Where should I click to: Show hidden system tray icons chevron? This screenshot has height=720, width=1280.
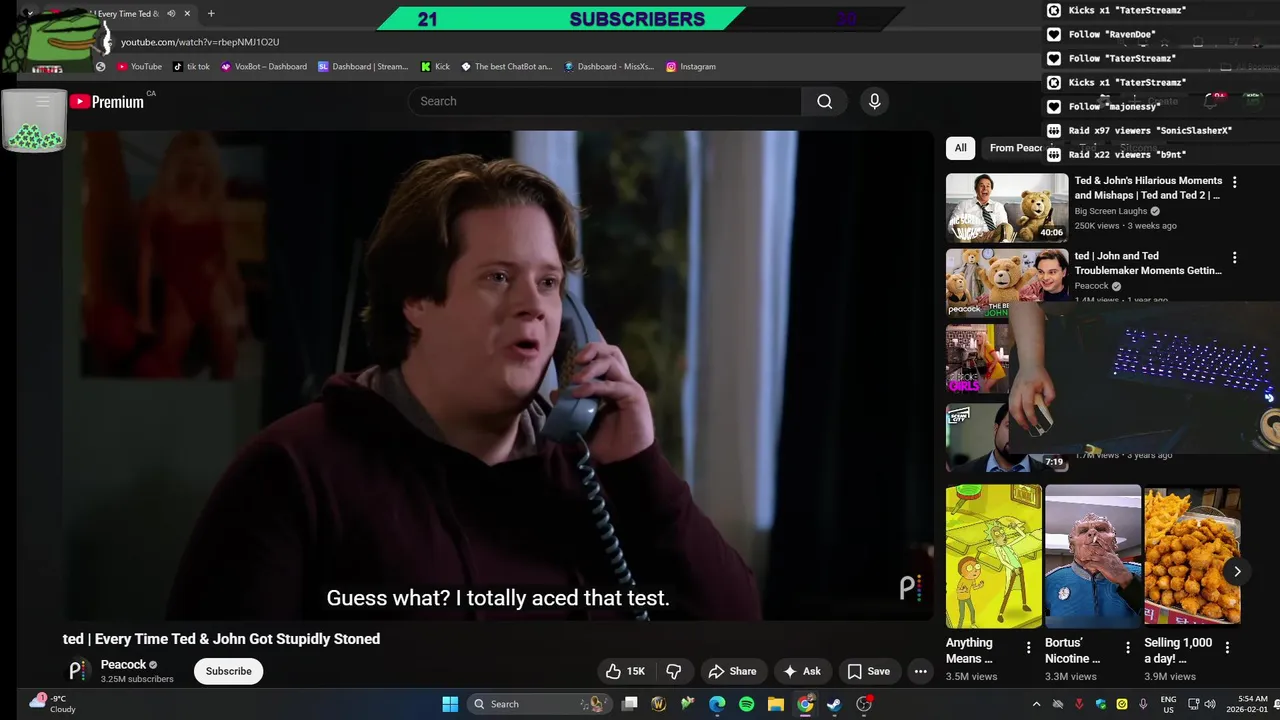pyautogui.click(x=1036, y=704)
